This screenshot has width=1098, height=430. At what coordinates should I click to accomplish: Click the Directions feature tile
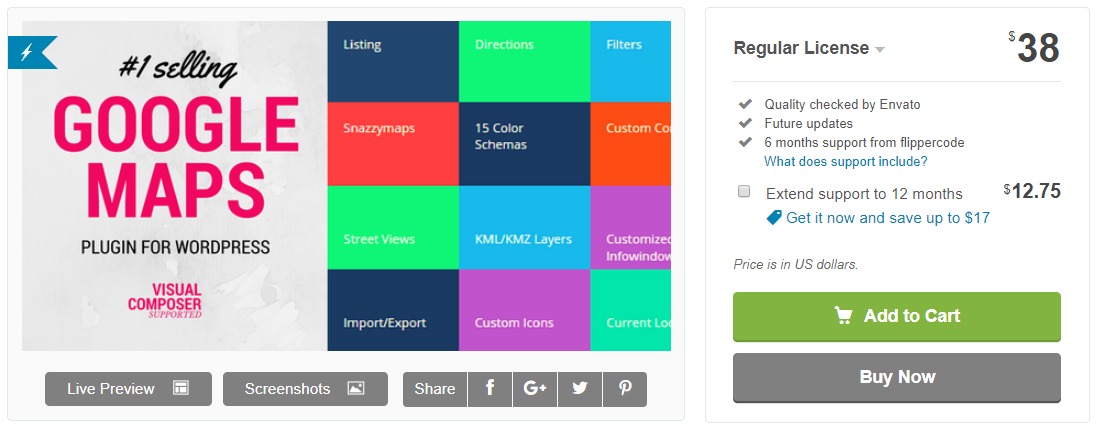(524, 62)
